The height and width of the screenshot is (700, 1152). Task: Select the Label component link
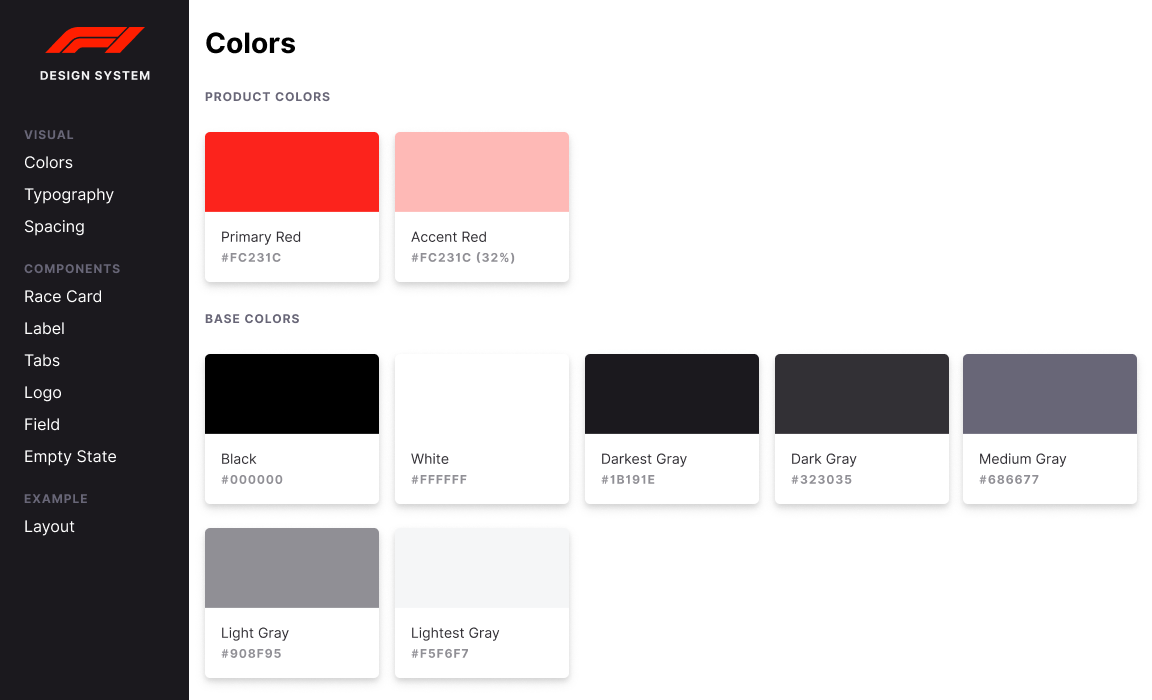point(44,328)
